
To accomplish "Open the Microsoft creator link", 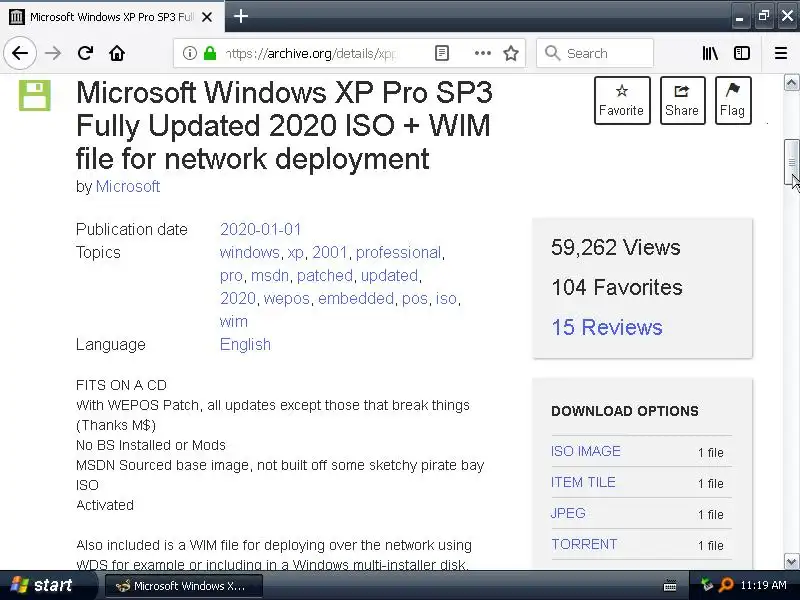I will pyautogui.click(x=128, y=186).
